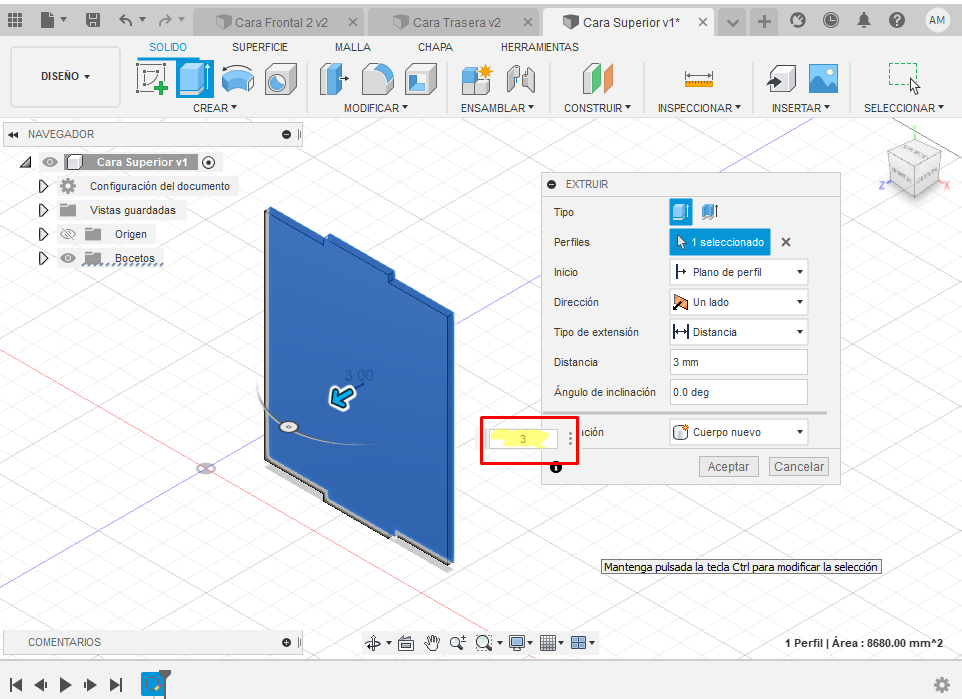Expand the Bocetos folder
The image size is (962, 699).
[43, 258]
